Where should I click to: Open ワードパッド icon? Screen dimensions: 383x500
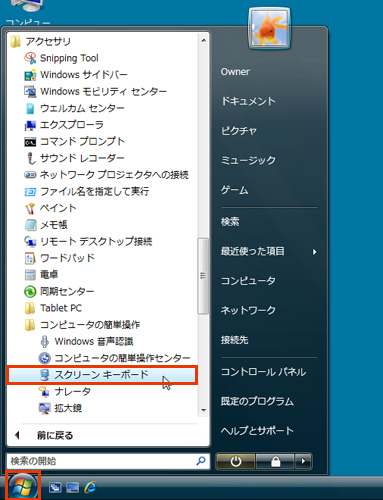(30, 258)
